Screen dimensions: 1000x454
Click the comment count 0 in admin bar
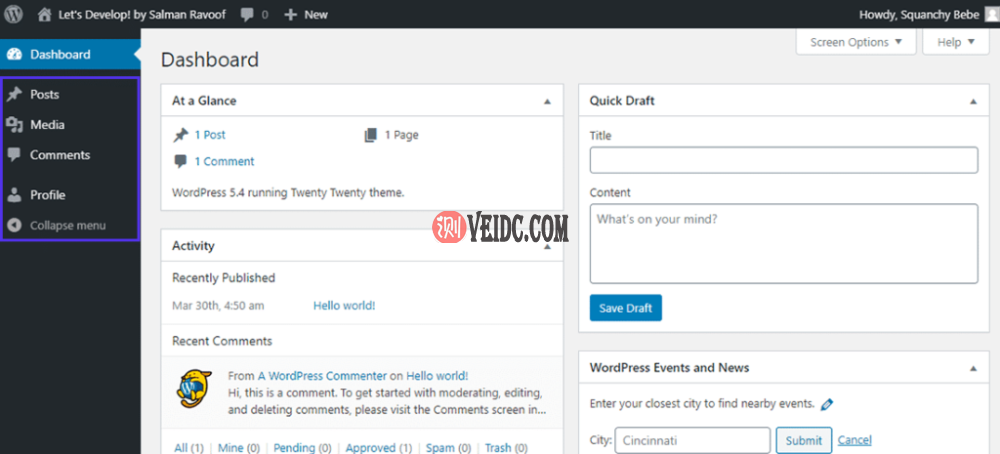(265, 15)
